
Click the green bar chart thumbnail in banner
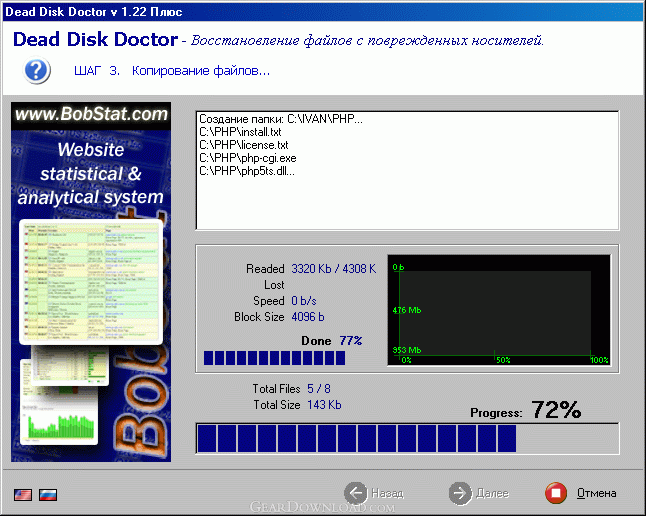point(61,425)
